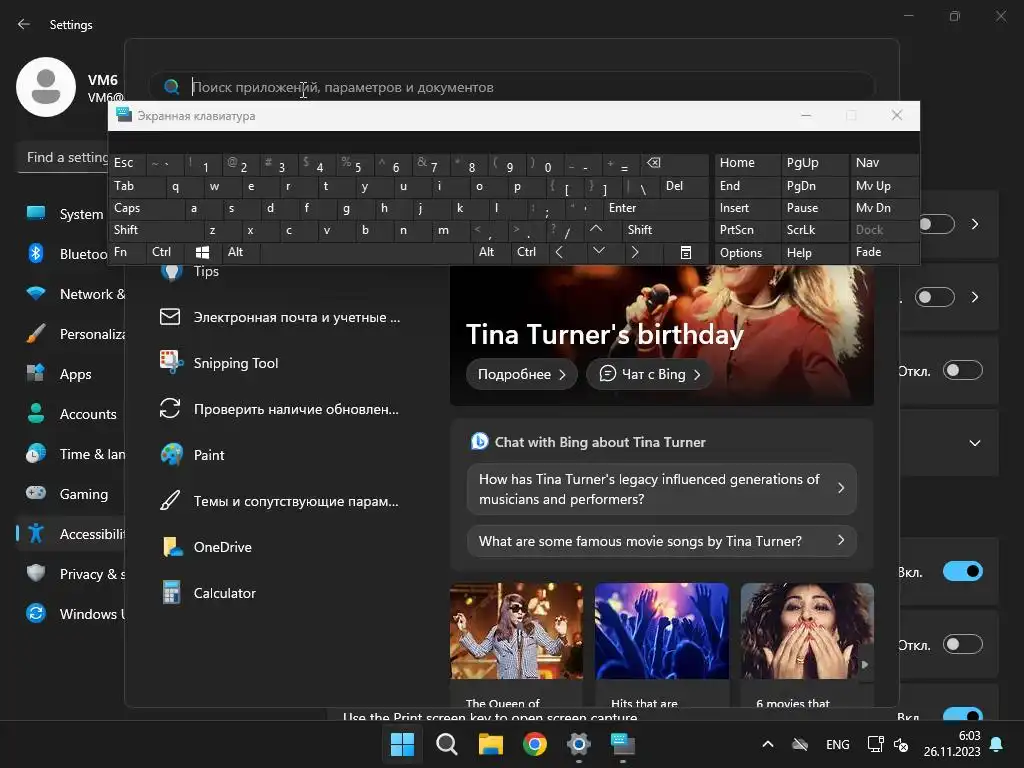Open the Gaming category in Settings
This screenshot has width=1024, height=768.
[x=71, y=494]
